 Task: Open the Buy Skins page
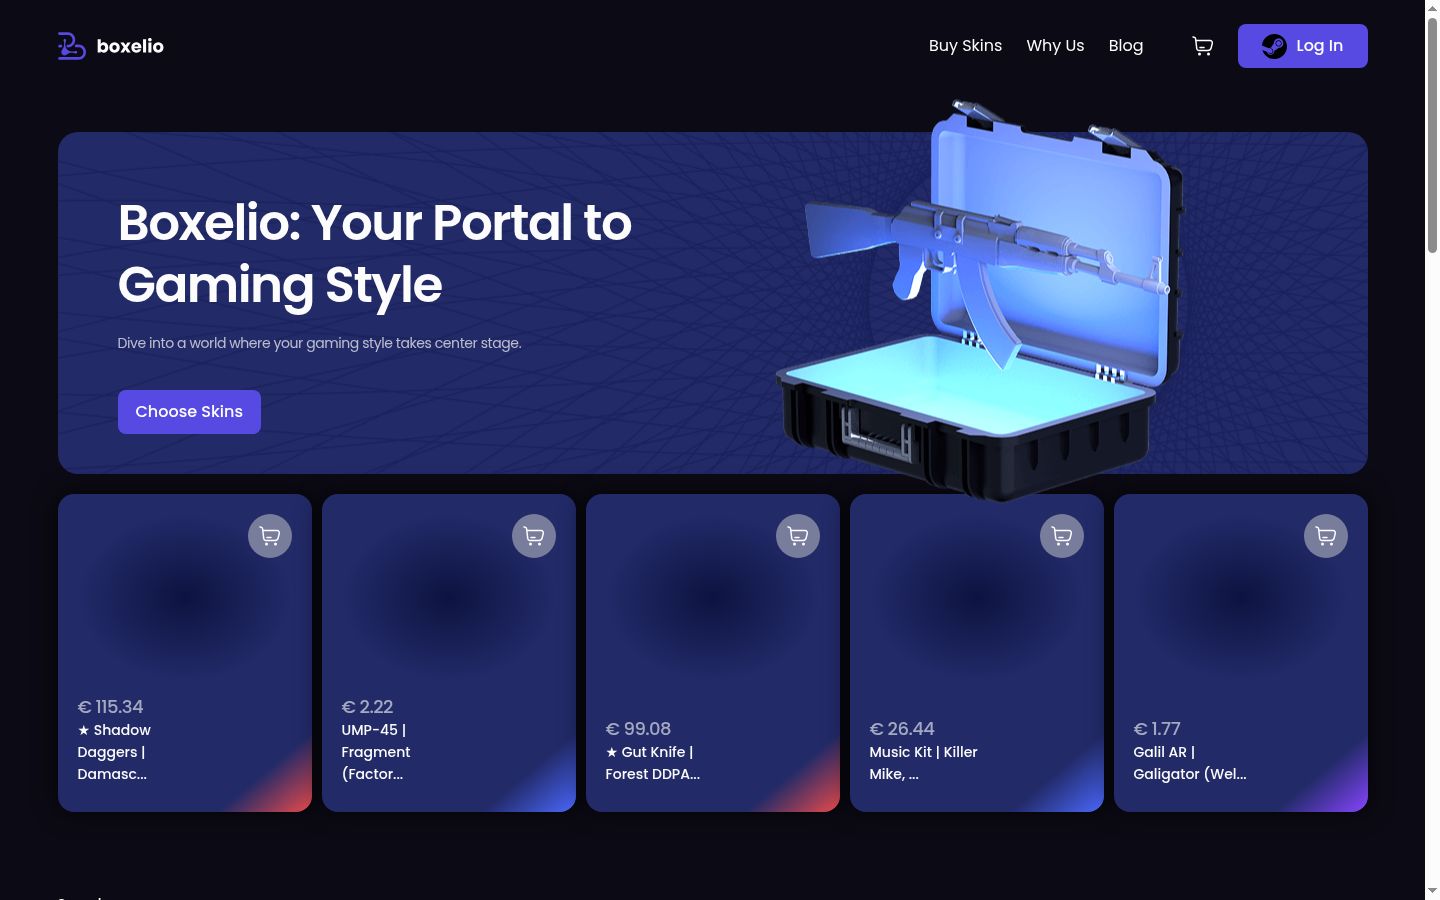(965, 46)
